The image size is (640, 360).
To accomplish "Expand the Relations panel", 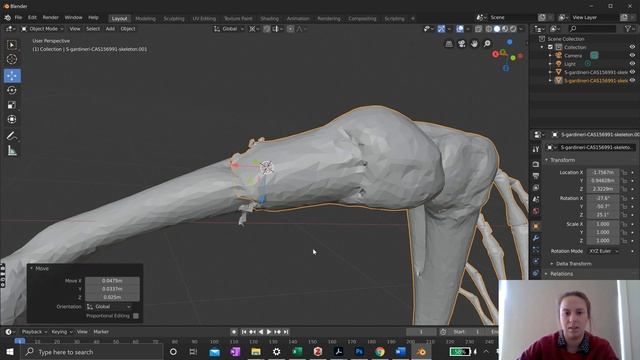I will click(x=561, y=274).
